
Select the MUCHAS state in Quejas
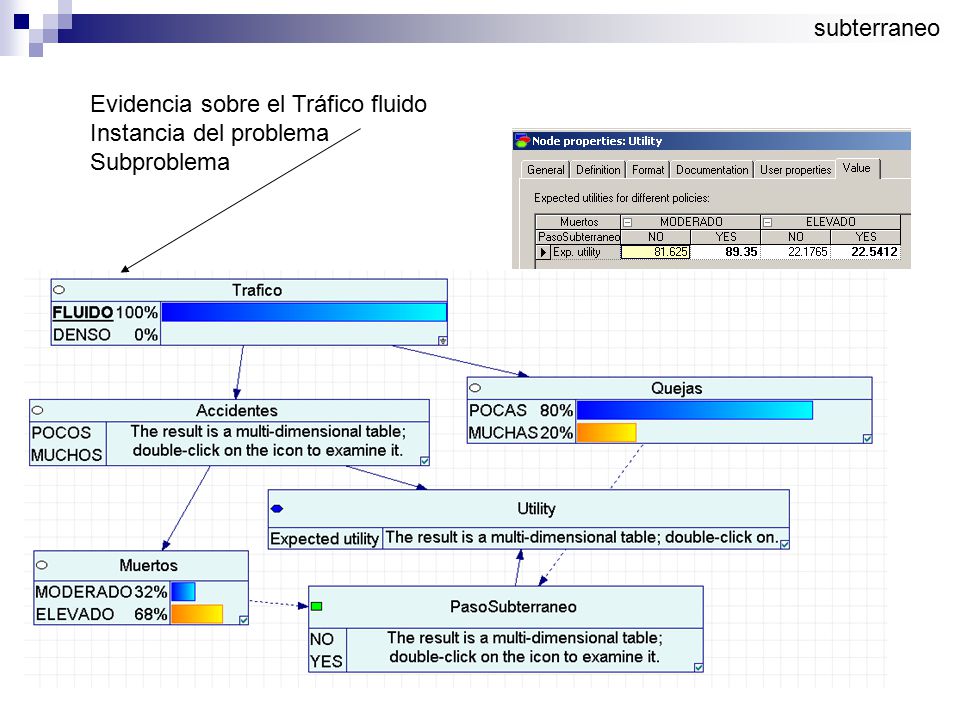click(x=503, y=433)
